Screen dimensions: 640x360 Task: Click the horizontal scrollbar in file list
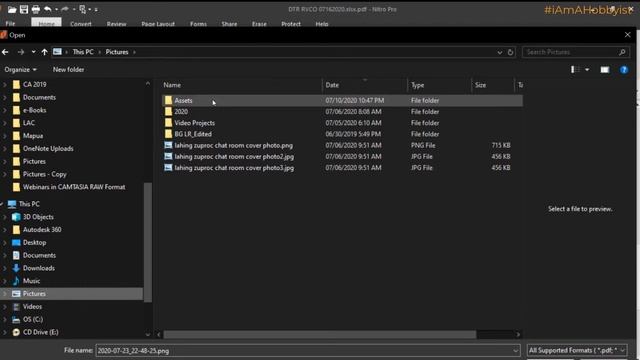click(x=320, y=335)
